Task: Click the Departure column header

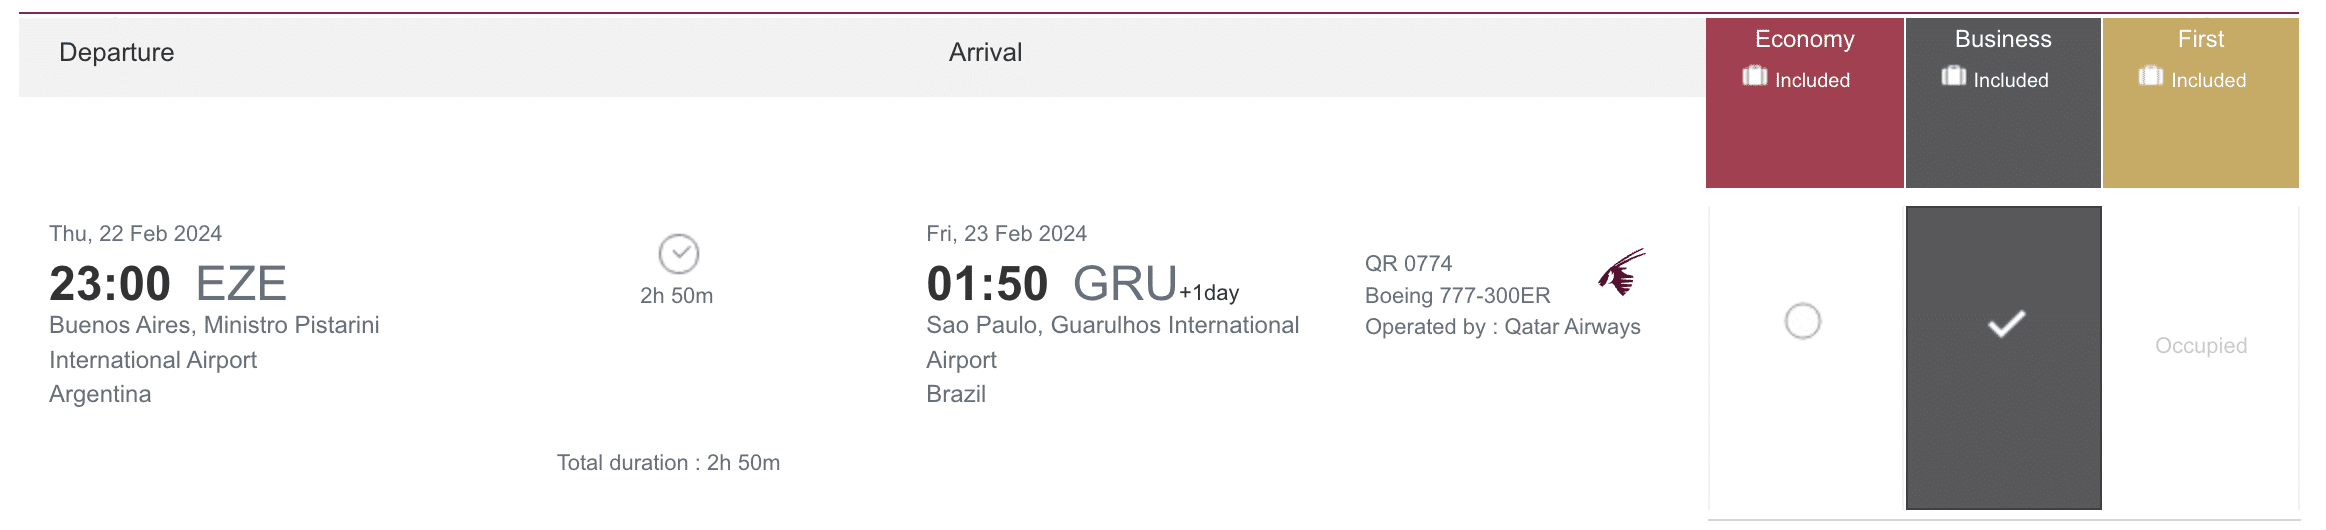Action: coord(117,53)
